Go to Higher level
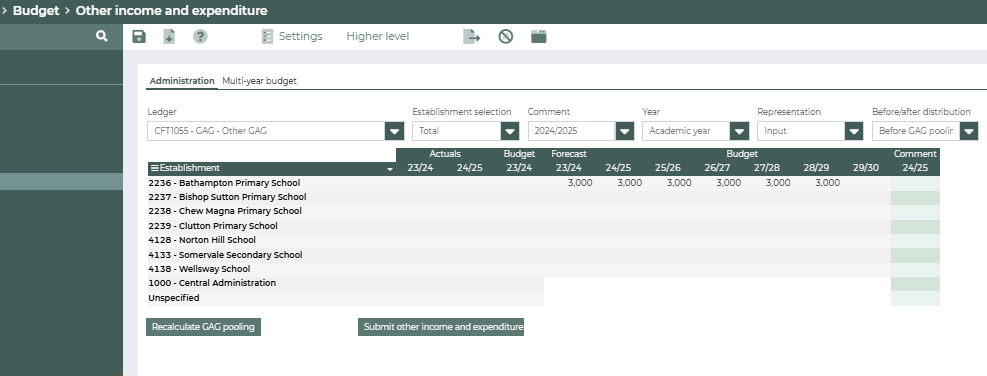This screenshot has height=376, width=987. tap(378, 37)
